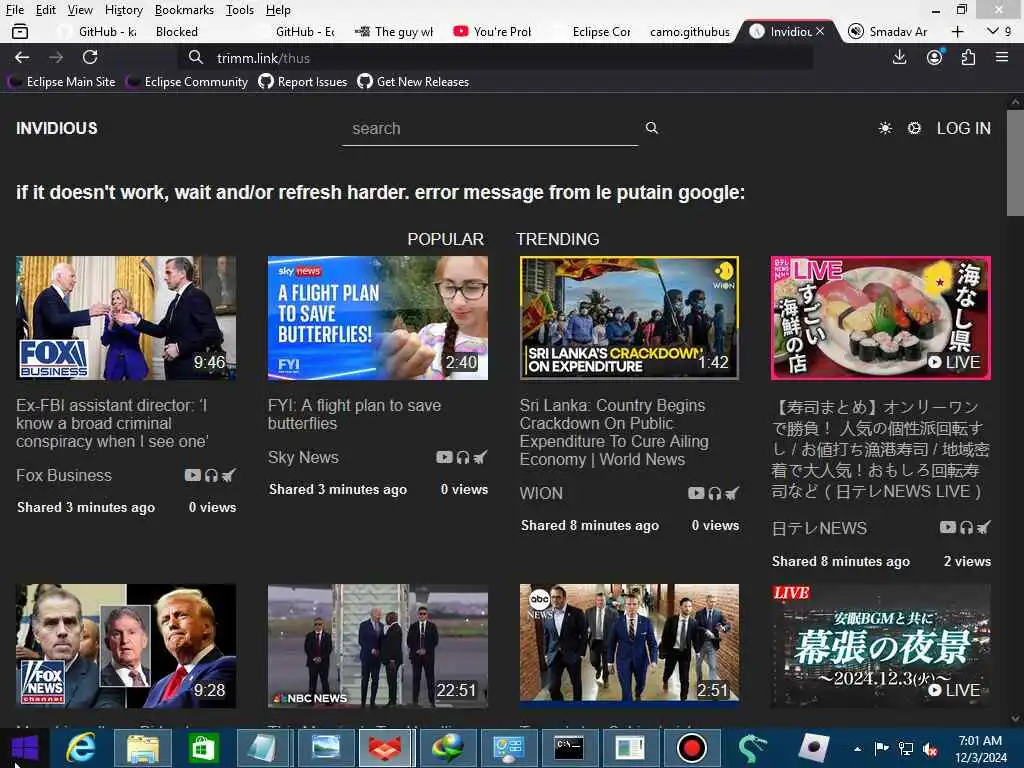Open the browser downloads panel
Image resolution: width=1024 pixels, height=768 pixels.
coord(899,57)
